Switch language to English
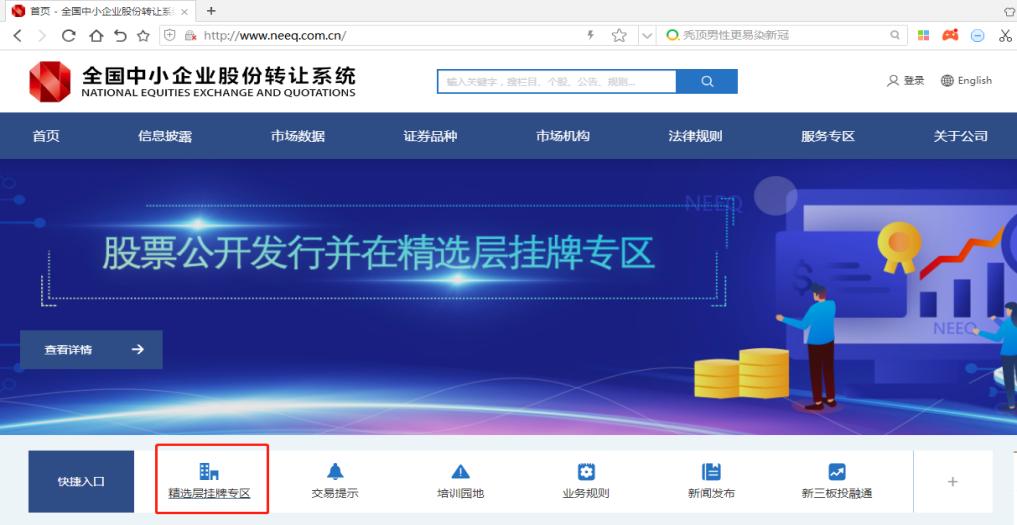This screenshot has width=1017, height=525. (x=966, y=80)
